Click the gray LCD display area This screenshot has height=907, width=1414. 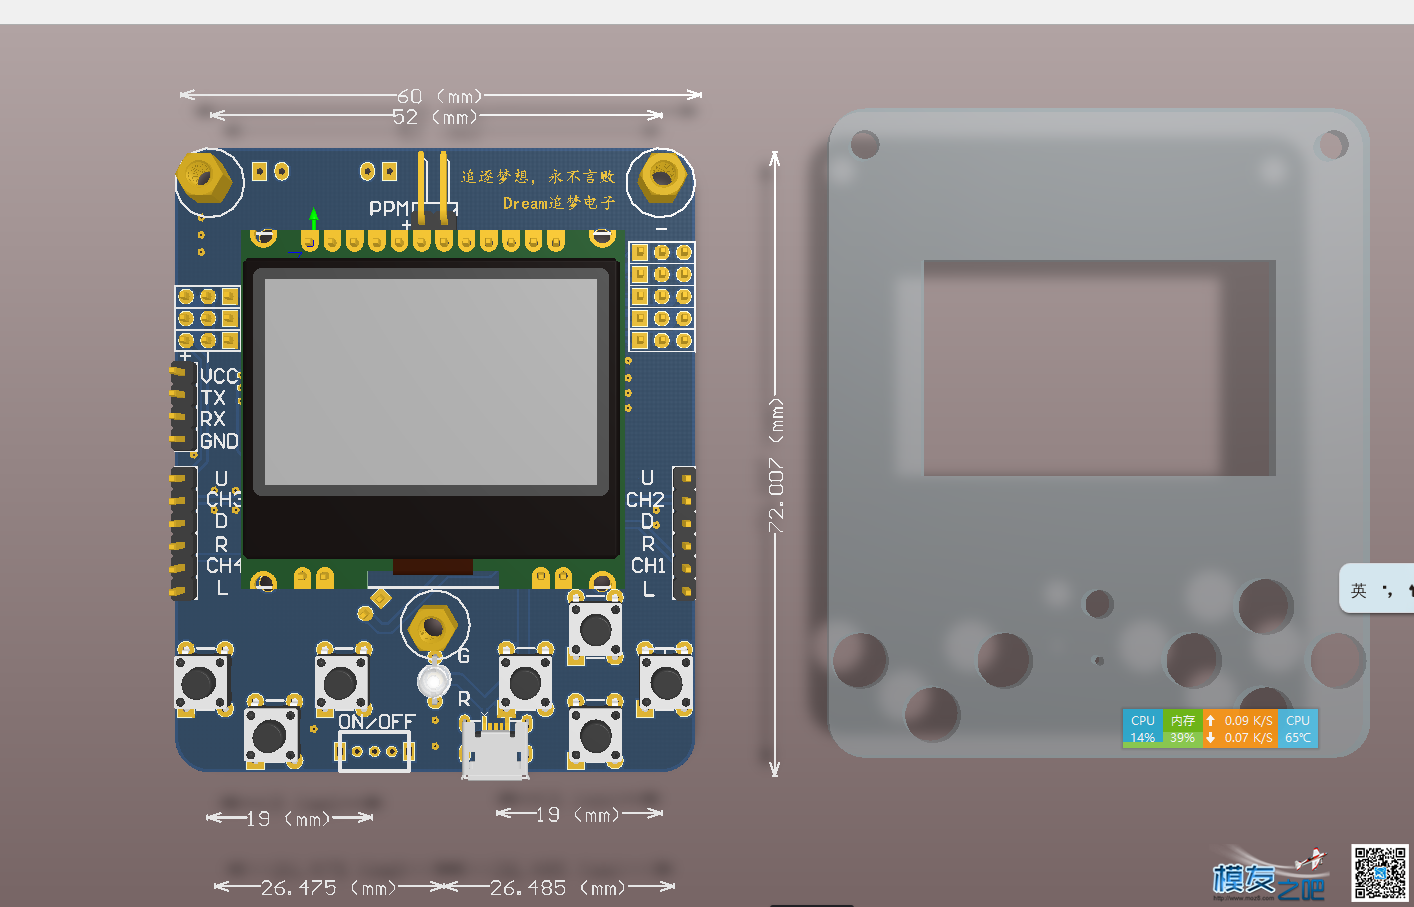coord(431,382)
